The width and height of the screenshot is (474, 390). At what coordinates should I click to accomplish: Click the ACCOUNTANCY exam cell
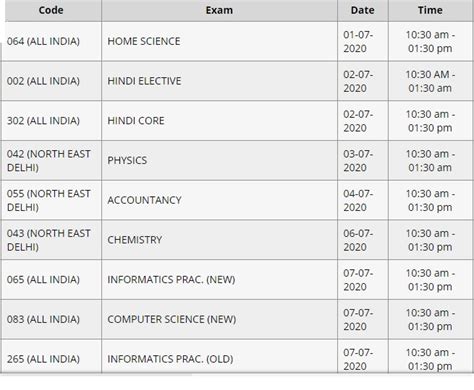click(219, 200)
